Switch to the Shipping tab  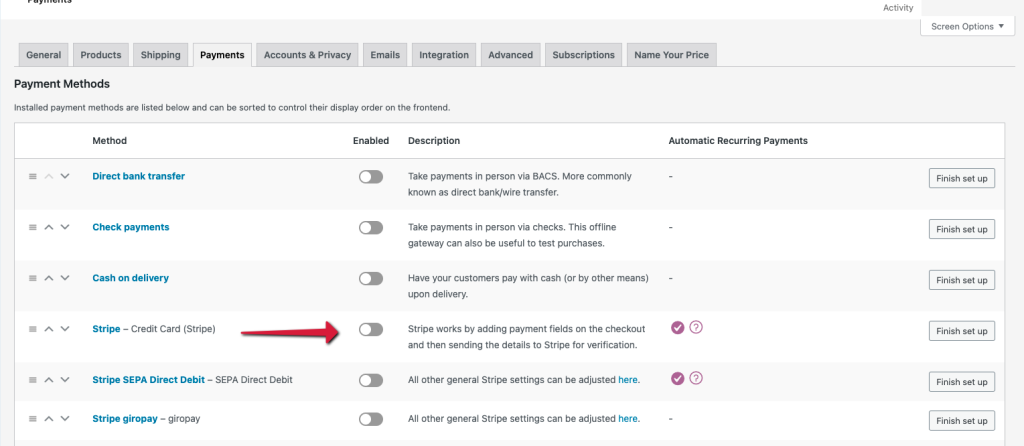pyautogui.click(x=161, y=55)
